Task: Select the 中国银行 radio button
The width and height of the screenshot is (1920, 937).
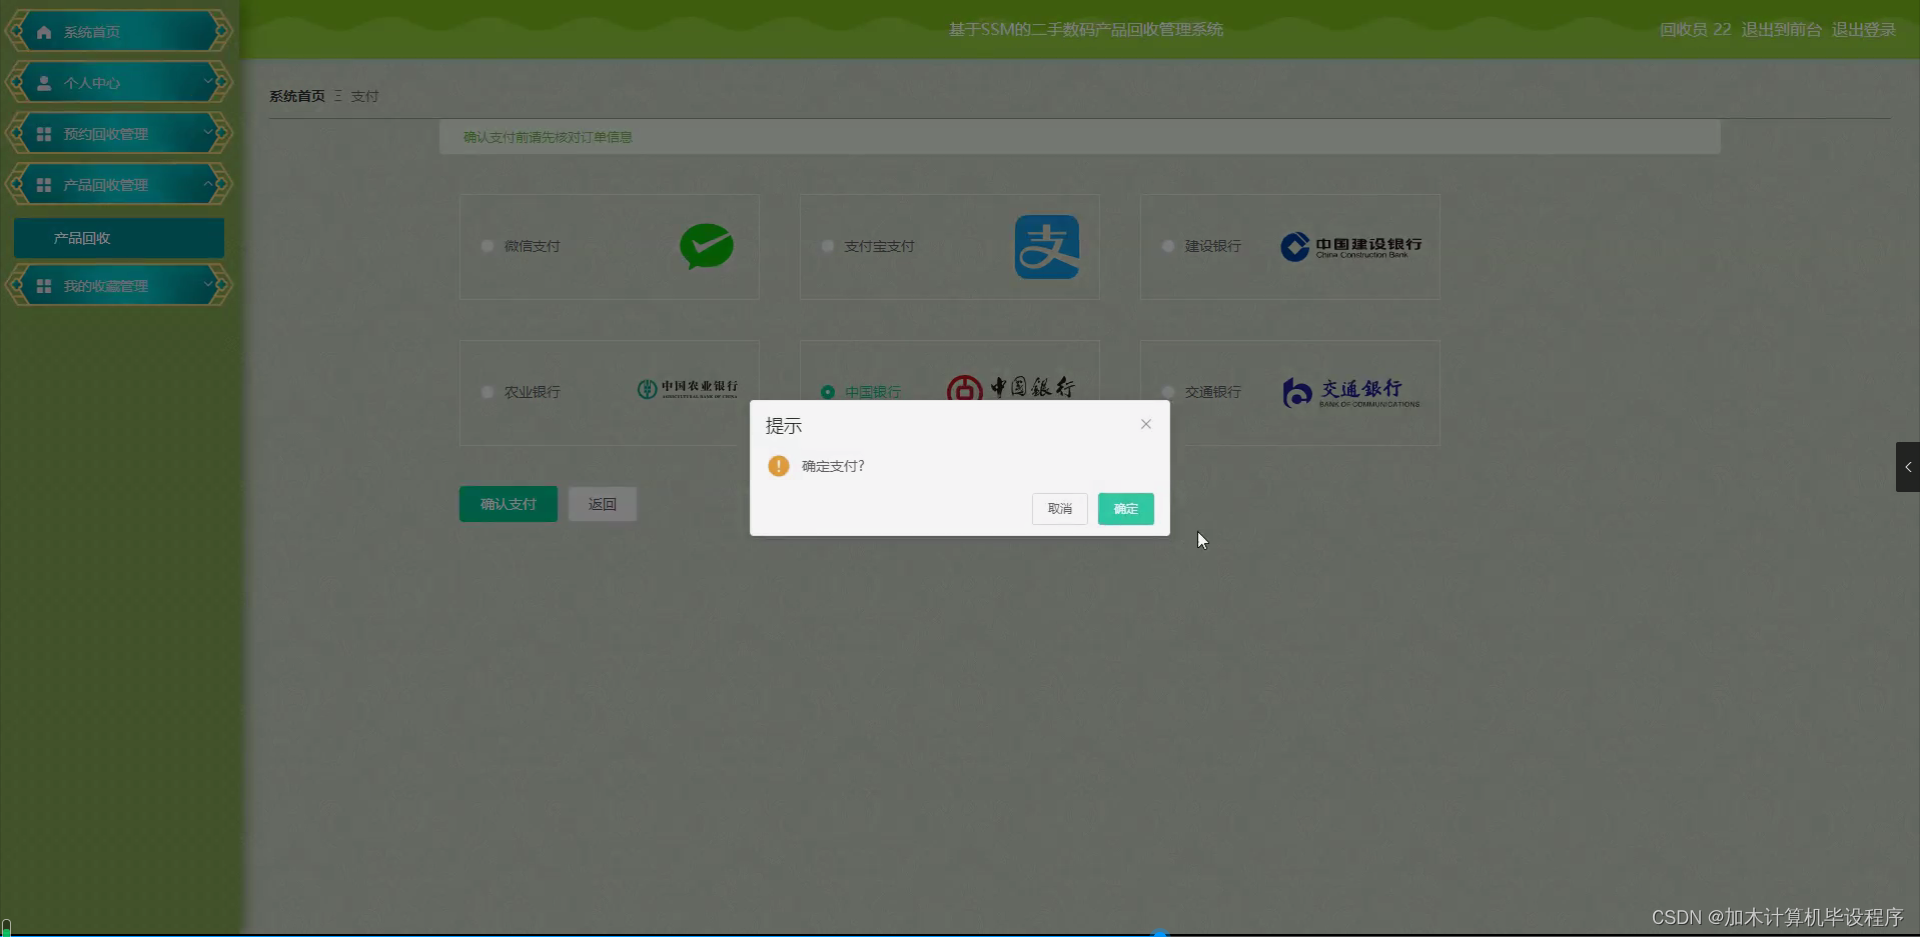Action: (827, 392)
